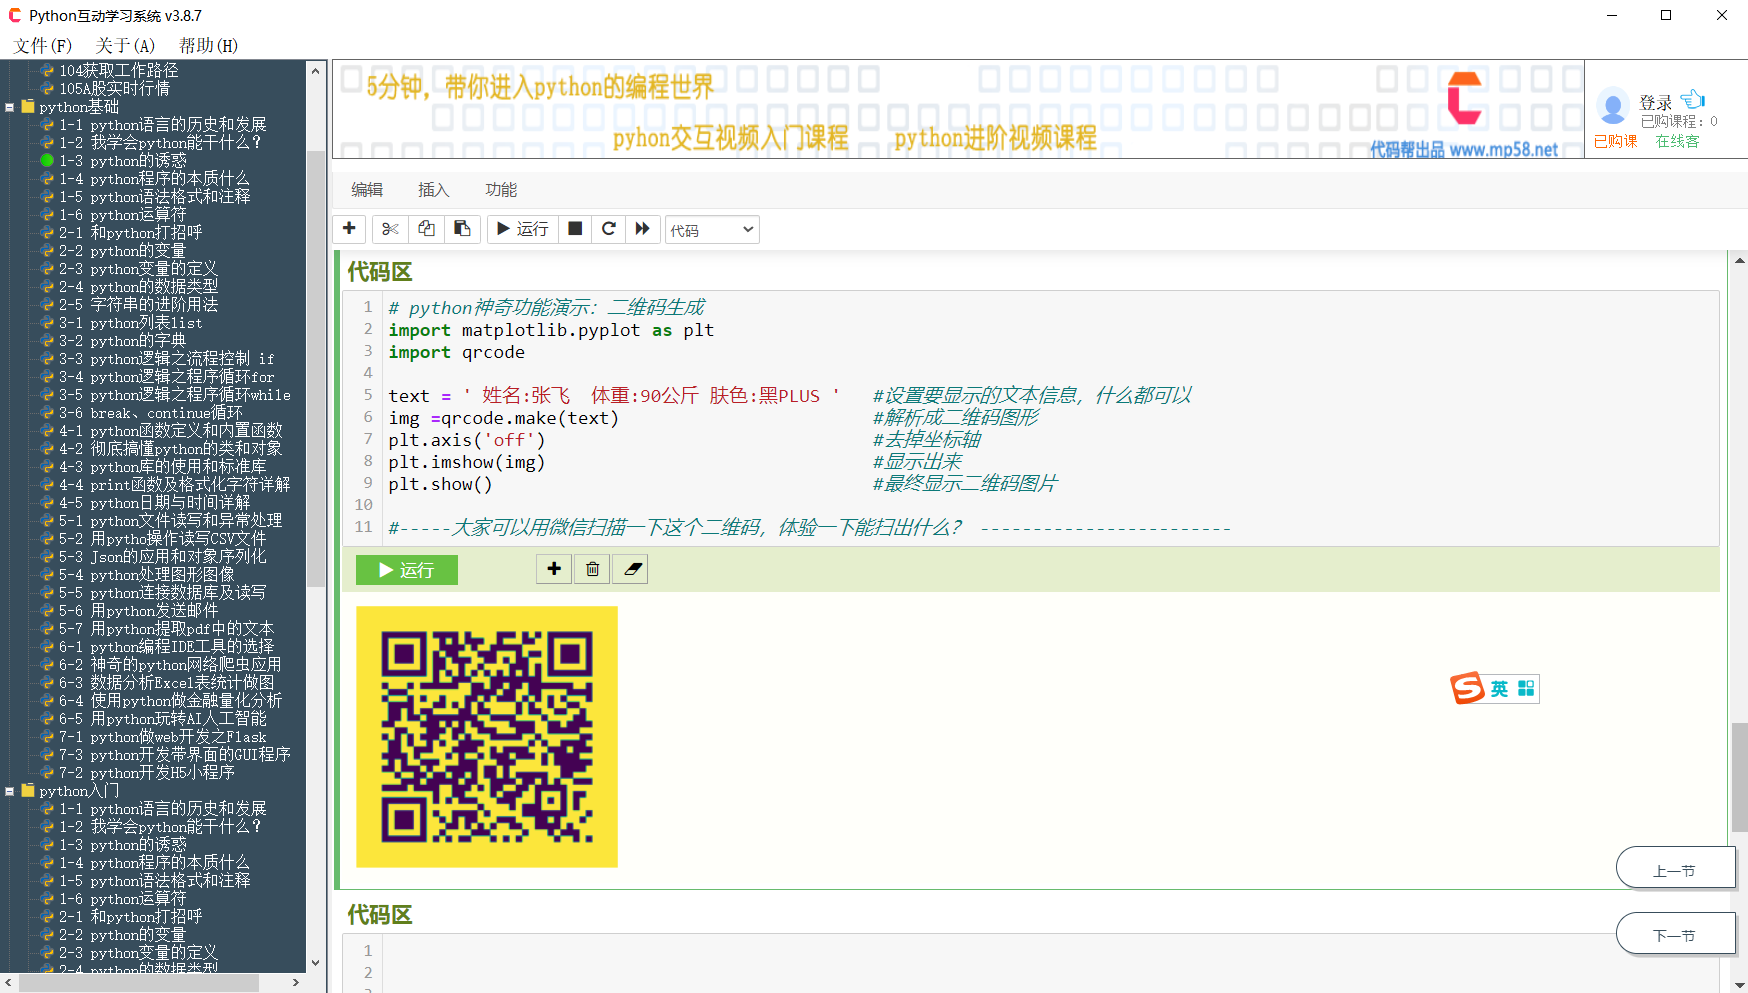Click the green 运行 button below code

point(407,570)
